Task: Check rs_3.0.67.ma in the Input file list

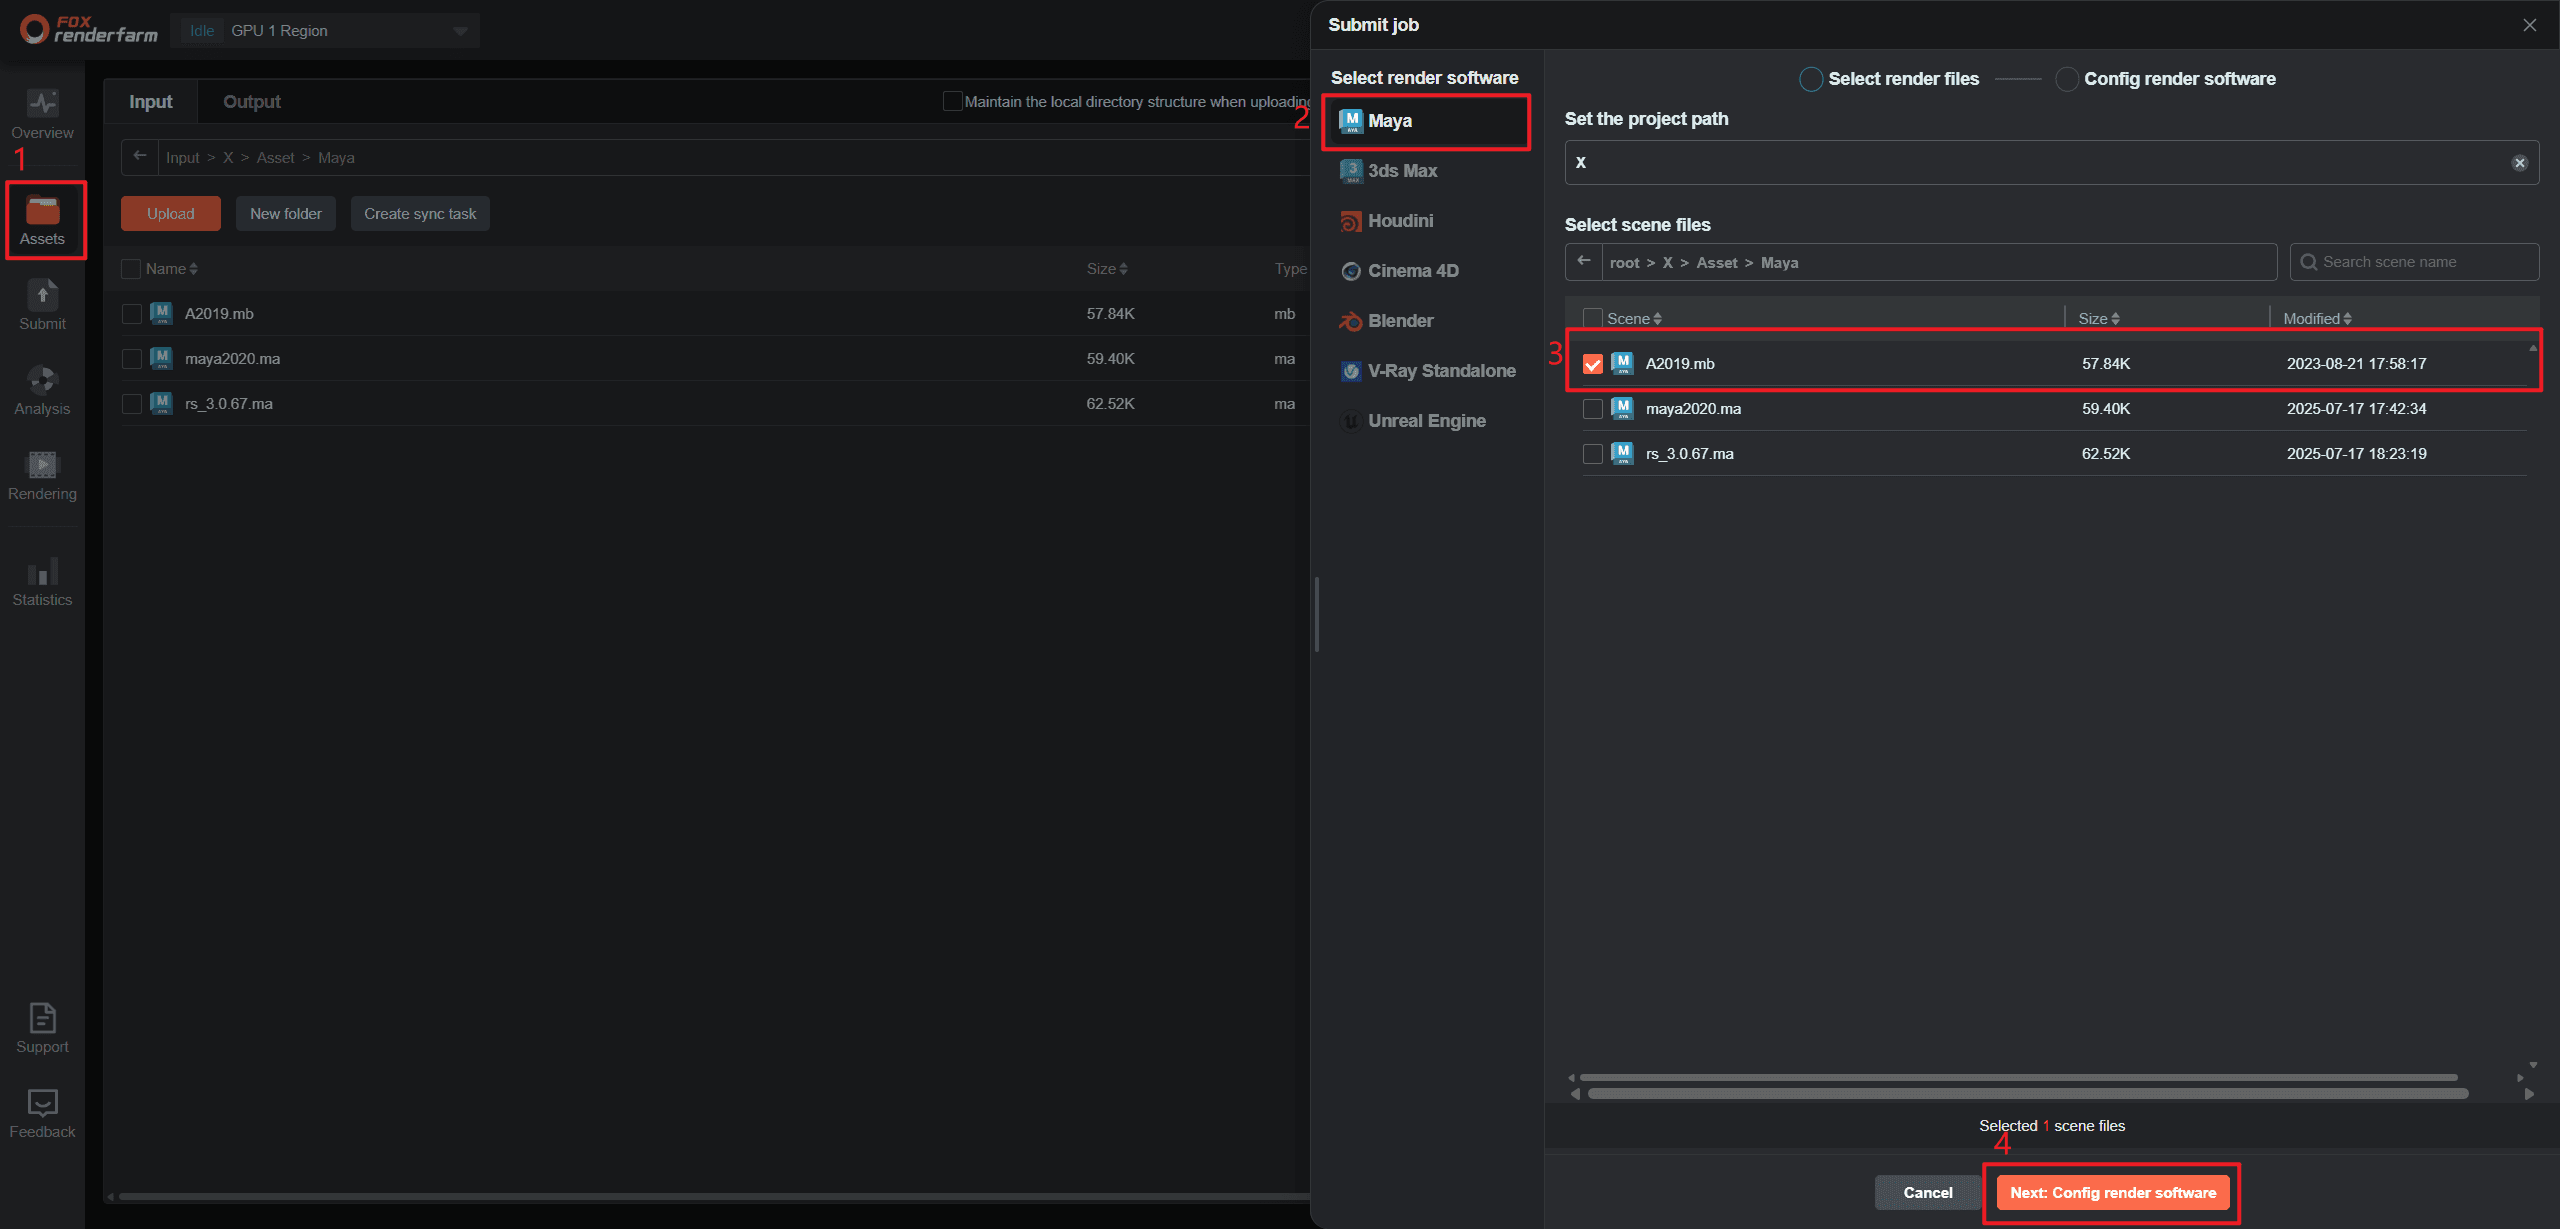Action: coord(131,404)
